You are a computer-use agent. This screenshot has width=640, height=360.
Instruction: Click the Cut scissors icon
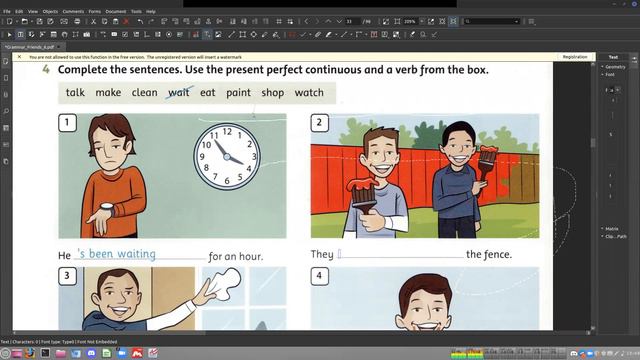point(93,21)
